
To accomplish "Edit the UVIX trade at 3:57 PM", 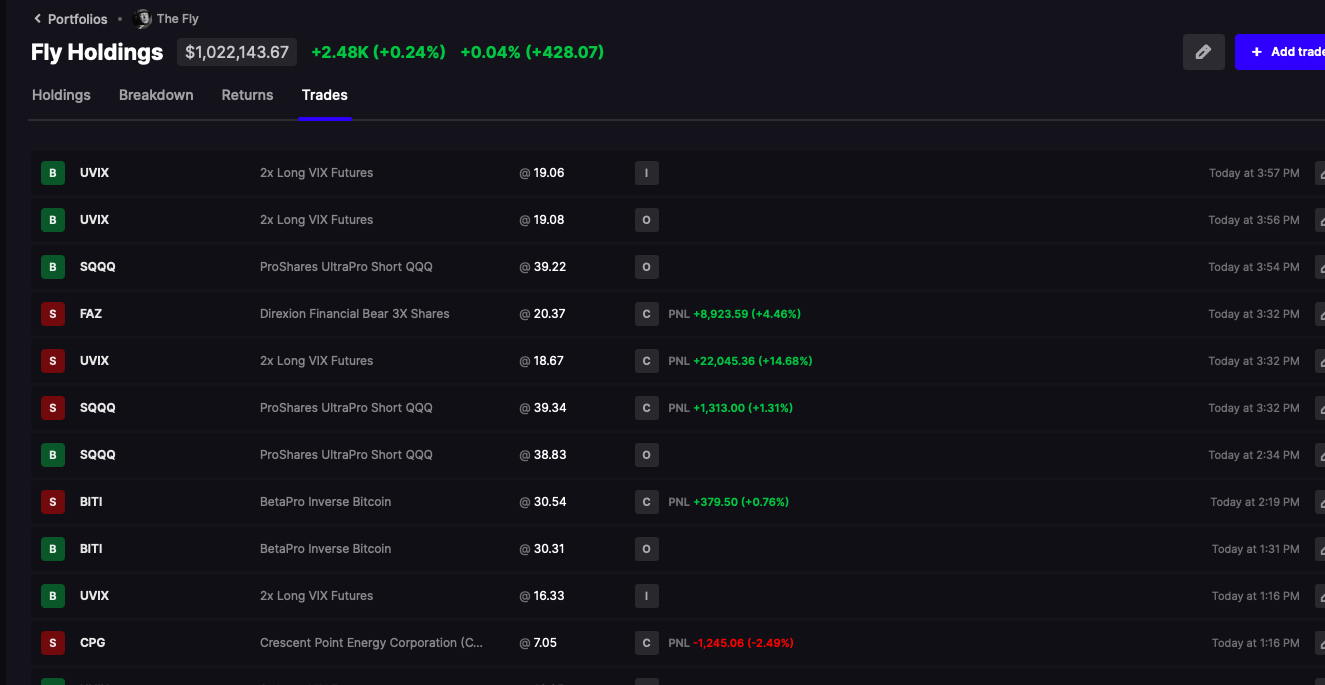I will (1320, 173).
